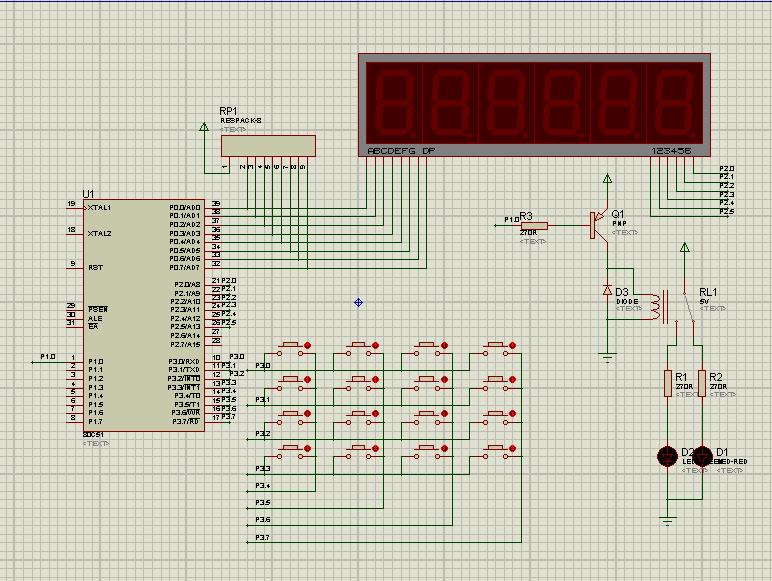Click the ALE pin label on U1
The width and height of the screenshot is (772, 581).
pyautogui.click(x=95, y=319)
